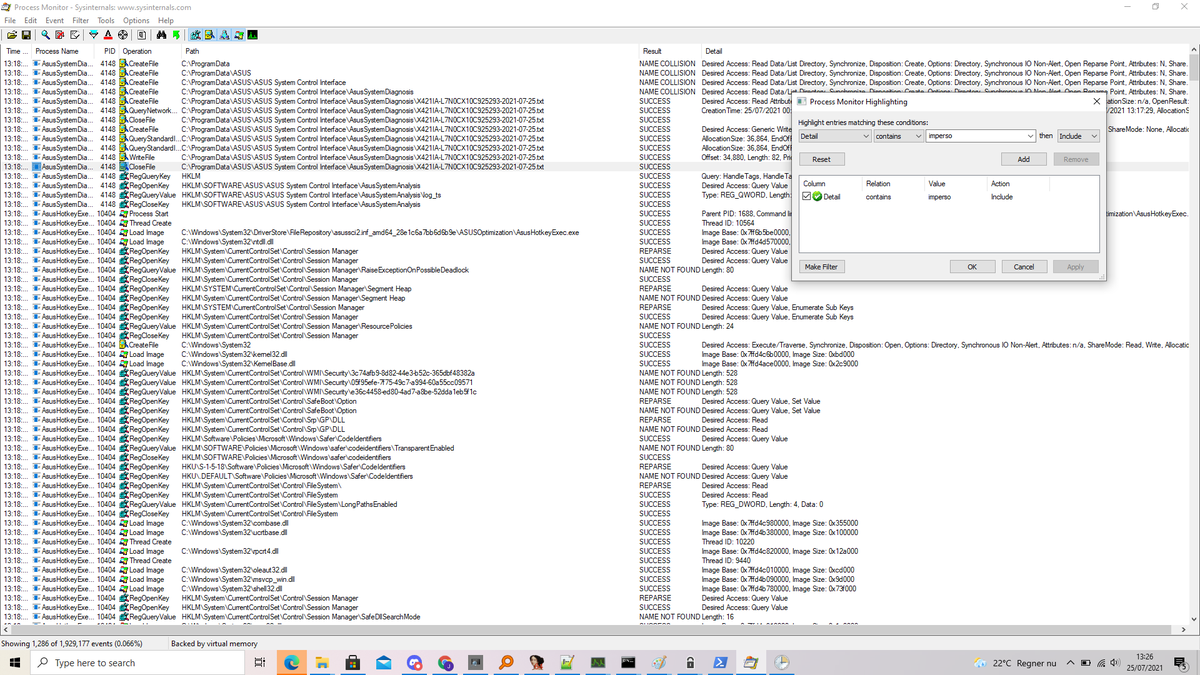Screen dimensions: 1200x675
Task: Save events with the floppy disk icon
Action: tap(26, 35)
